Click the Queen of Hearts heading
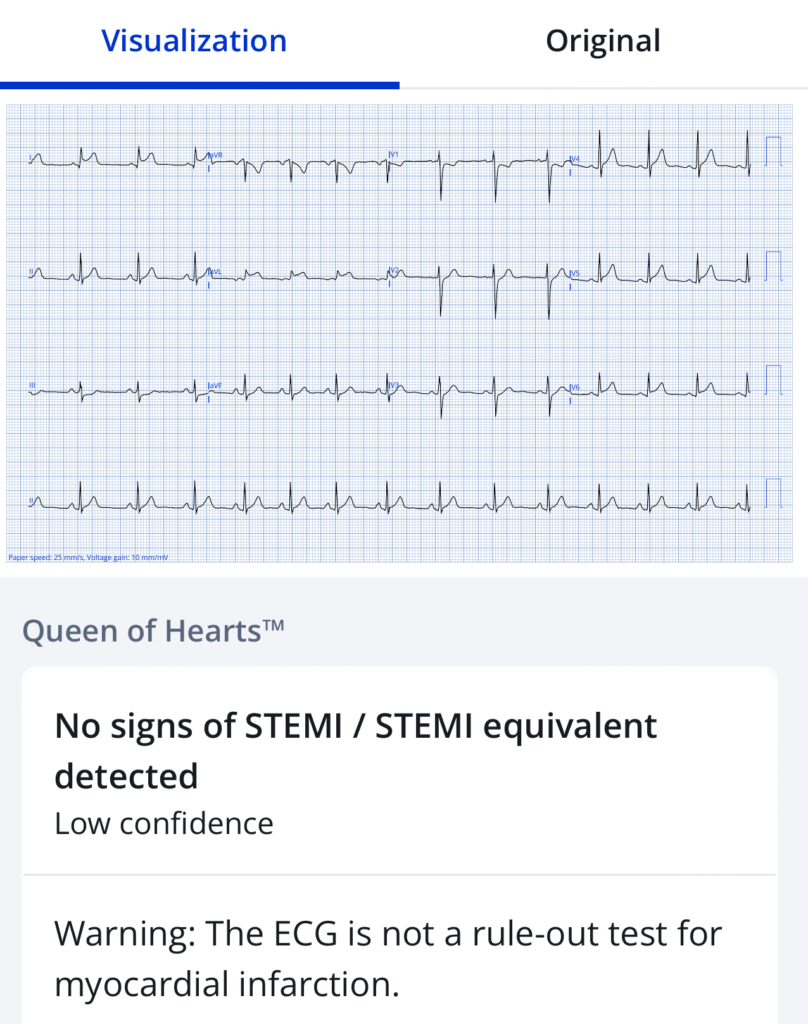Image resolution: width=808 pixels, height=1024 pixels. pos(154,631)
